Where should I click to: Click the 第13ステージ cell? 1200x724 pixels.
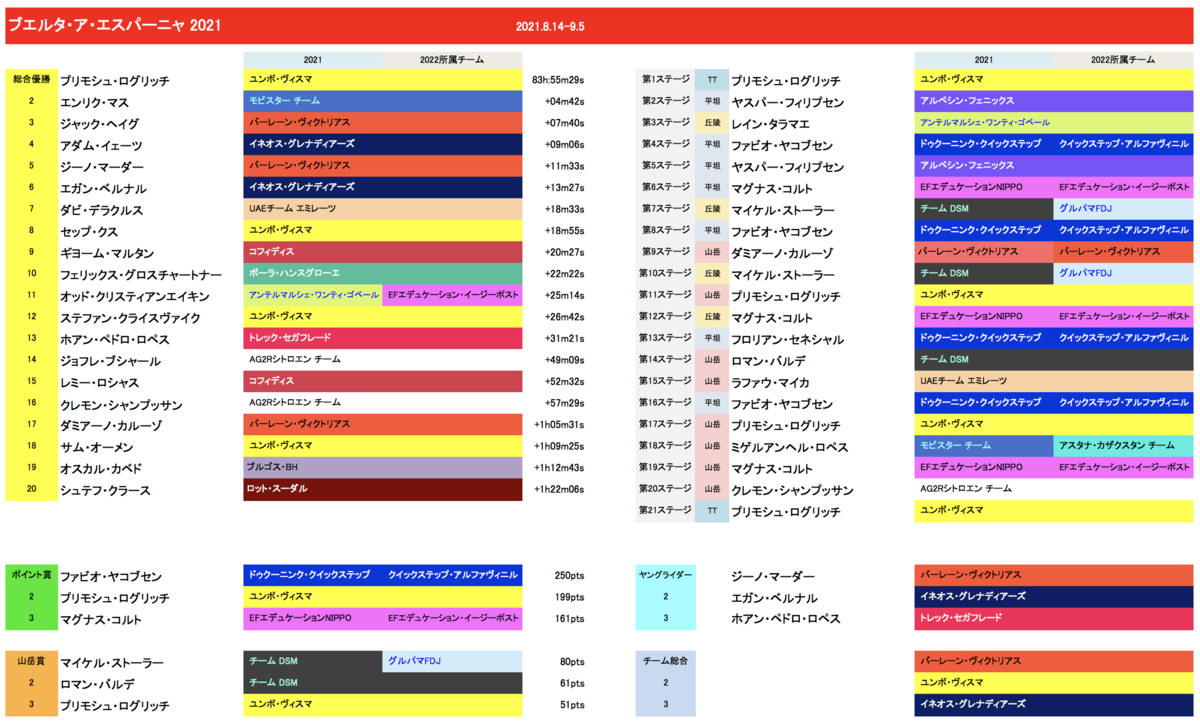665,338
